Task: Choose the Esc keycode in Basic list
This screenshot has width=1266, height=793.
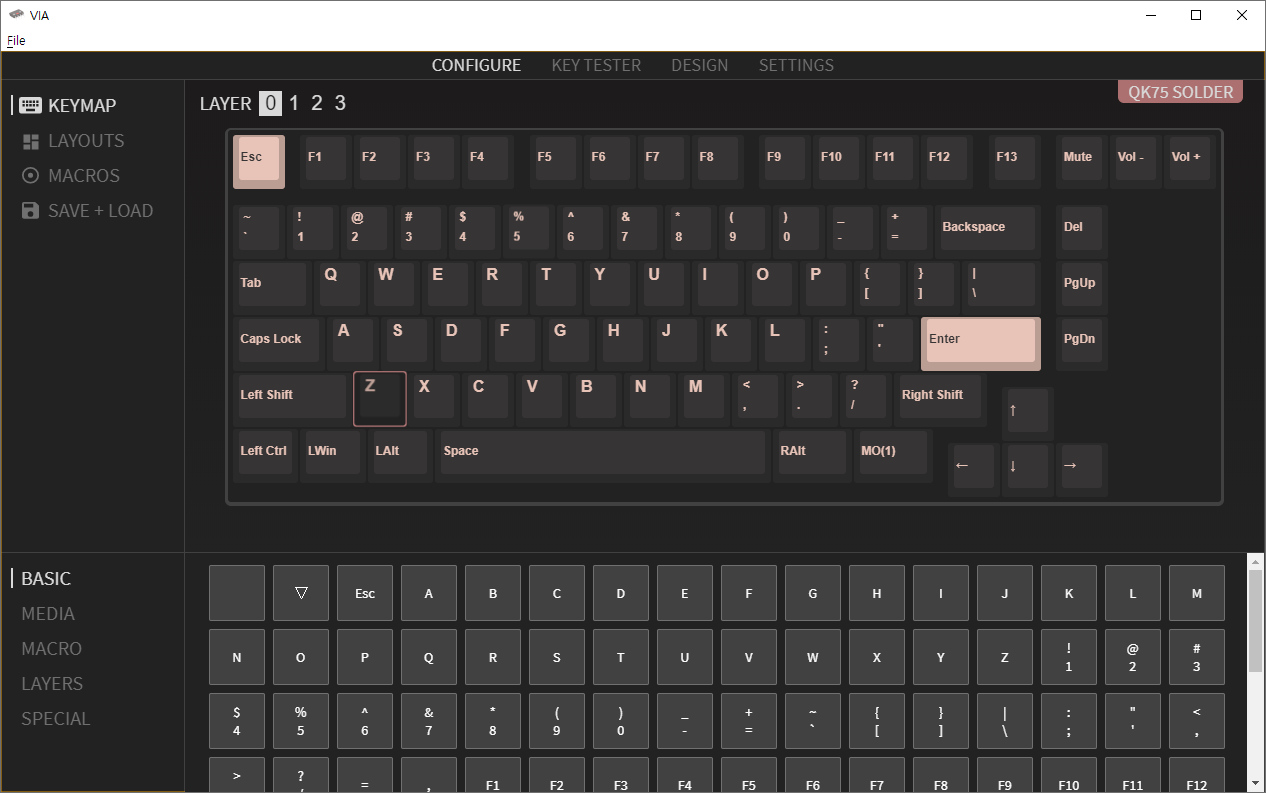Action: point(365,593)
